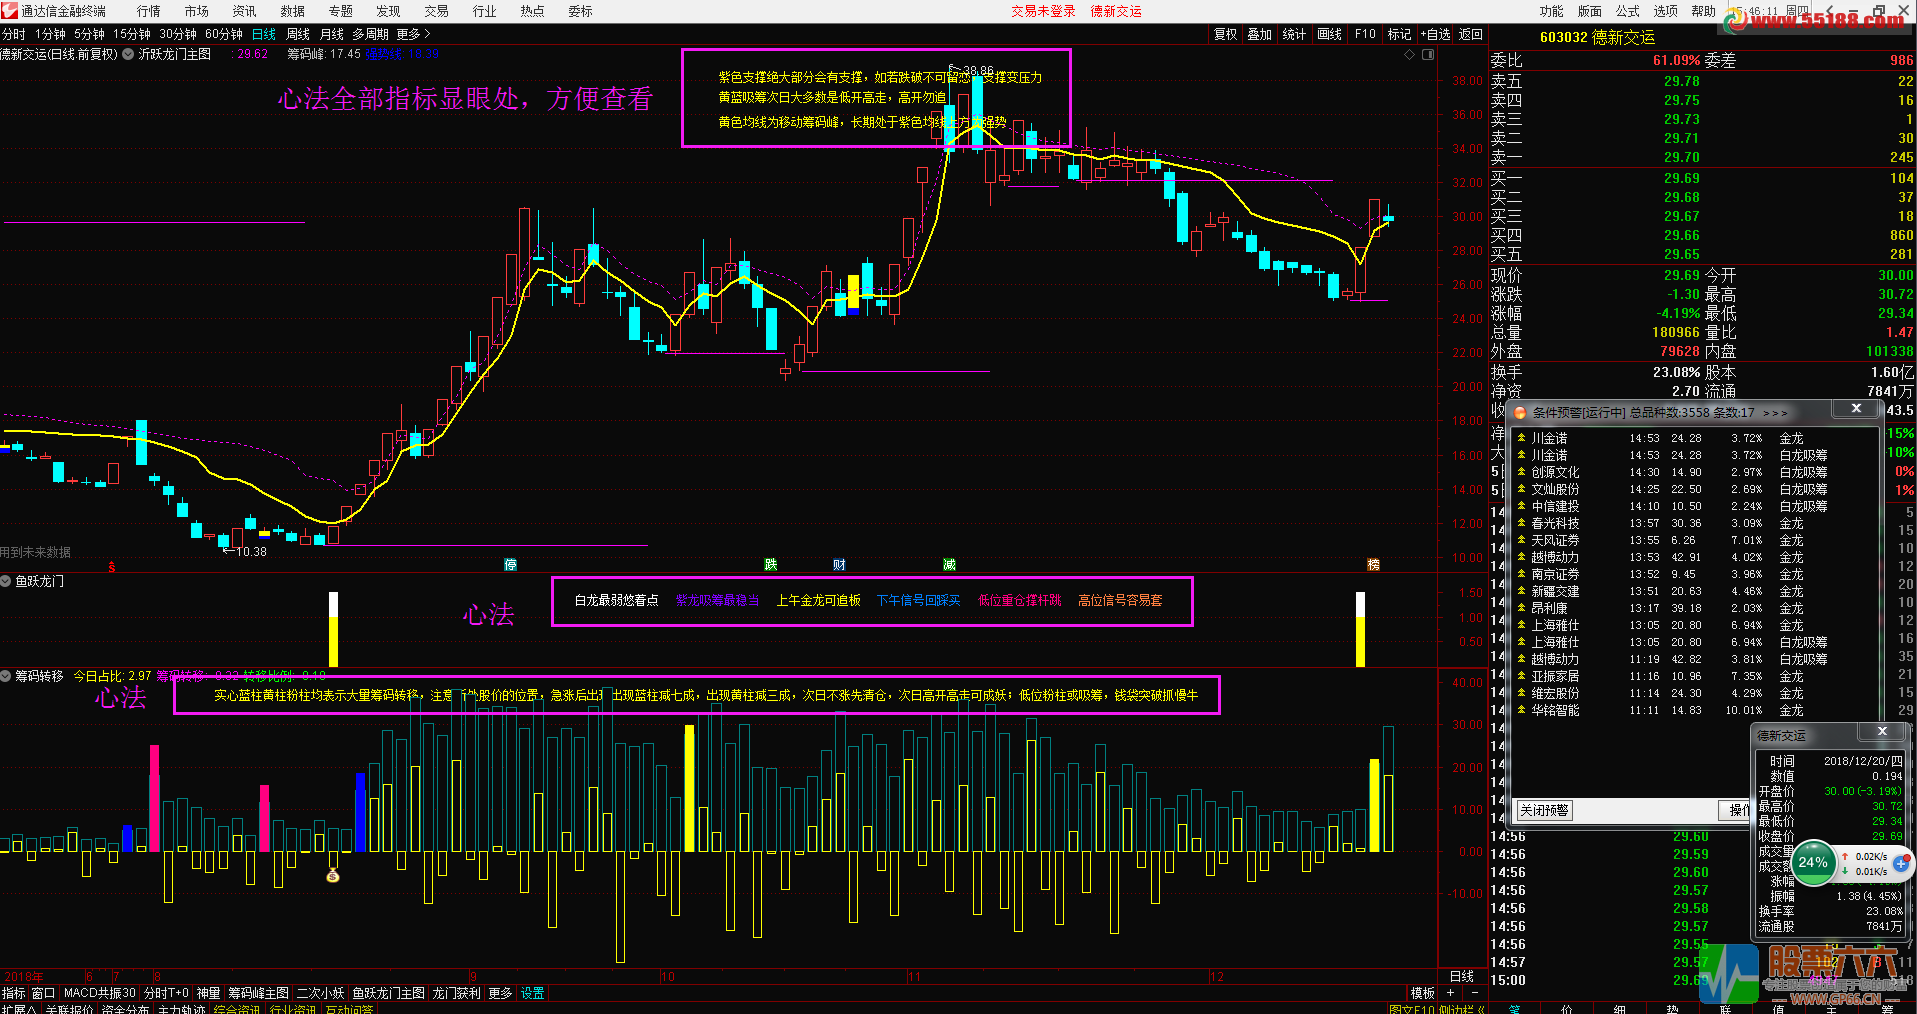1917x1014 pixels.
Task: Open the 公式 menu
Action: pyautogui.click(x=1628, y=11)
